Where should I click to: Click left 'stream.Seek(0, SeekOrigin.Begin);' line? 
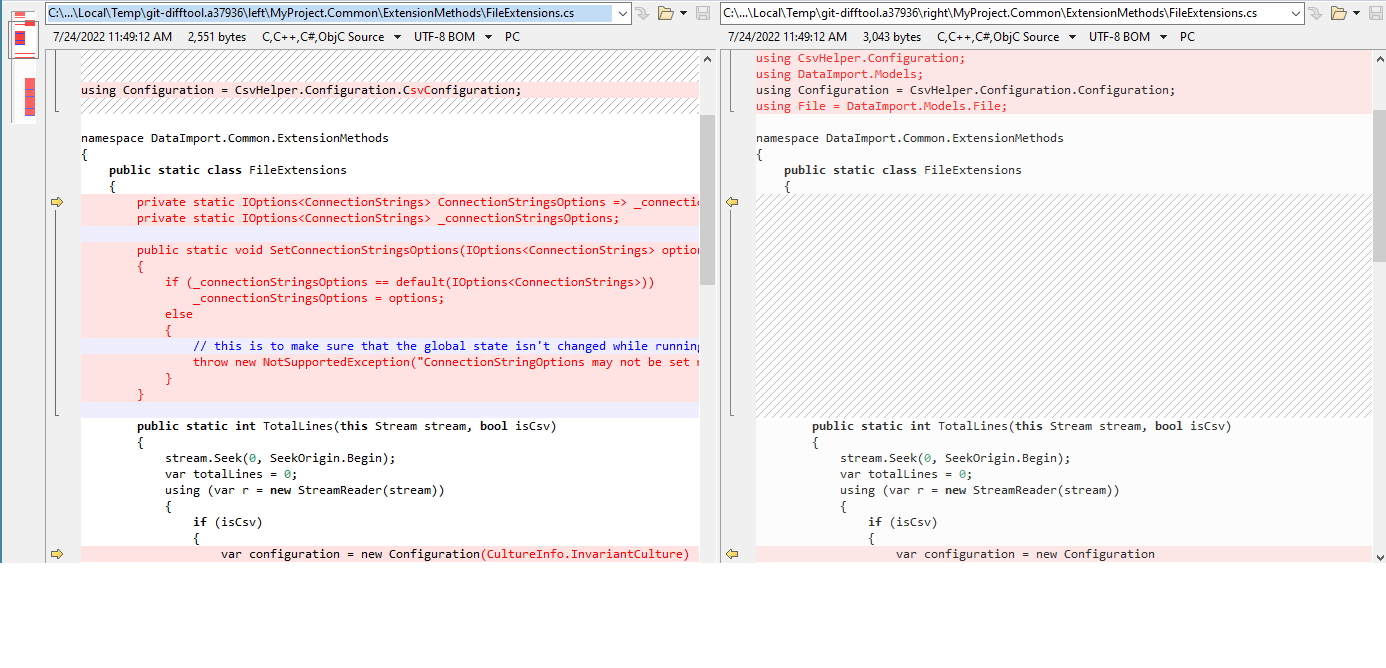[x=280, y=458]
